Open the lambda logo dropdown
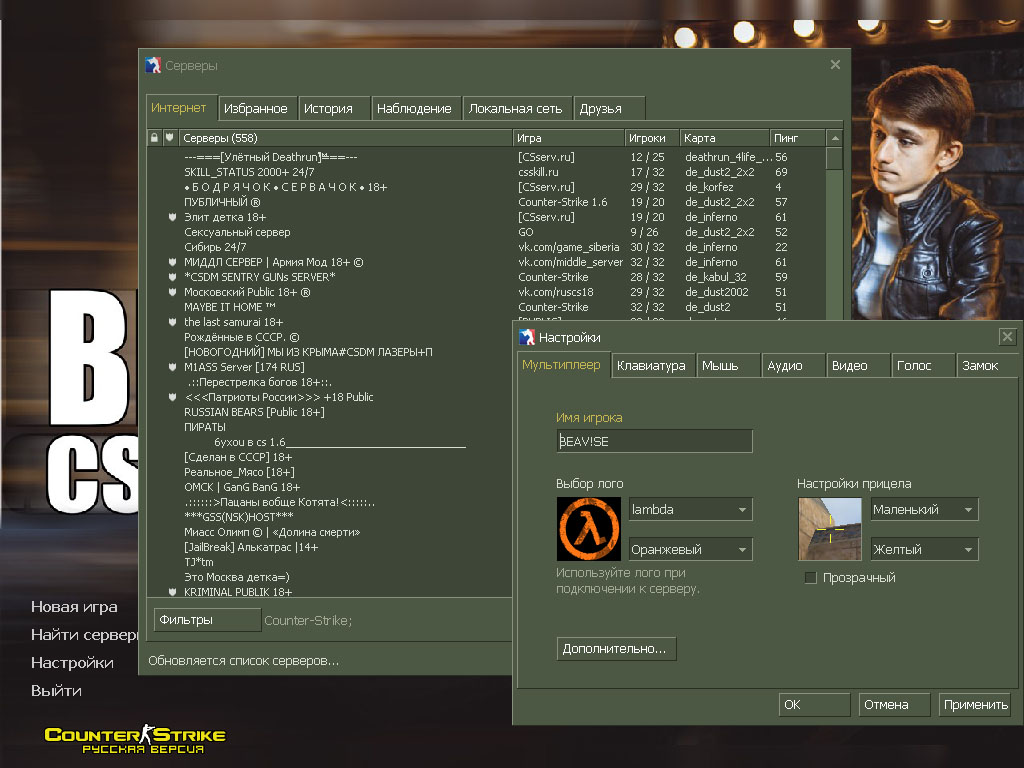 pos(690,509)
